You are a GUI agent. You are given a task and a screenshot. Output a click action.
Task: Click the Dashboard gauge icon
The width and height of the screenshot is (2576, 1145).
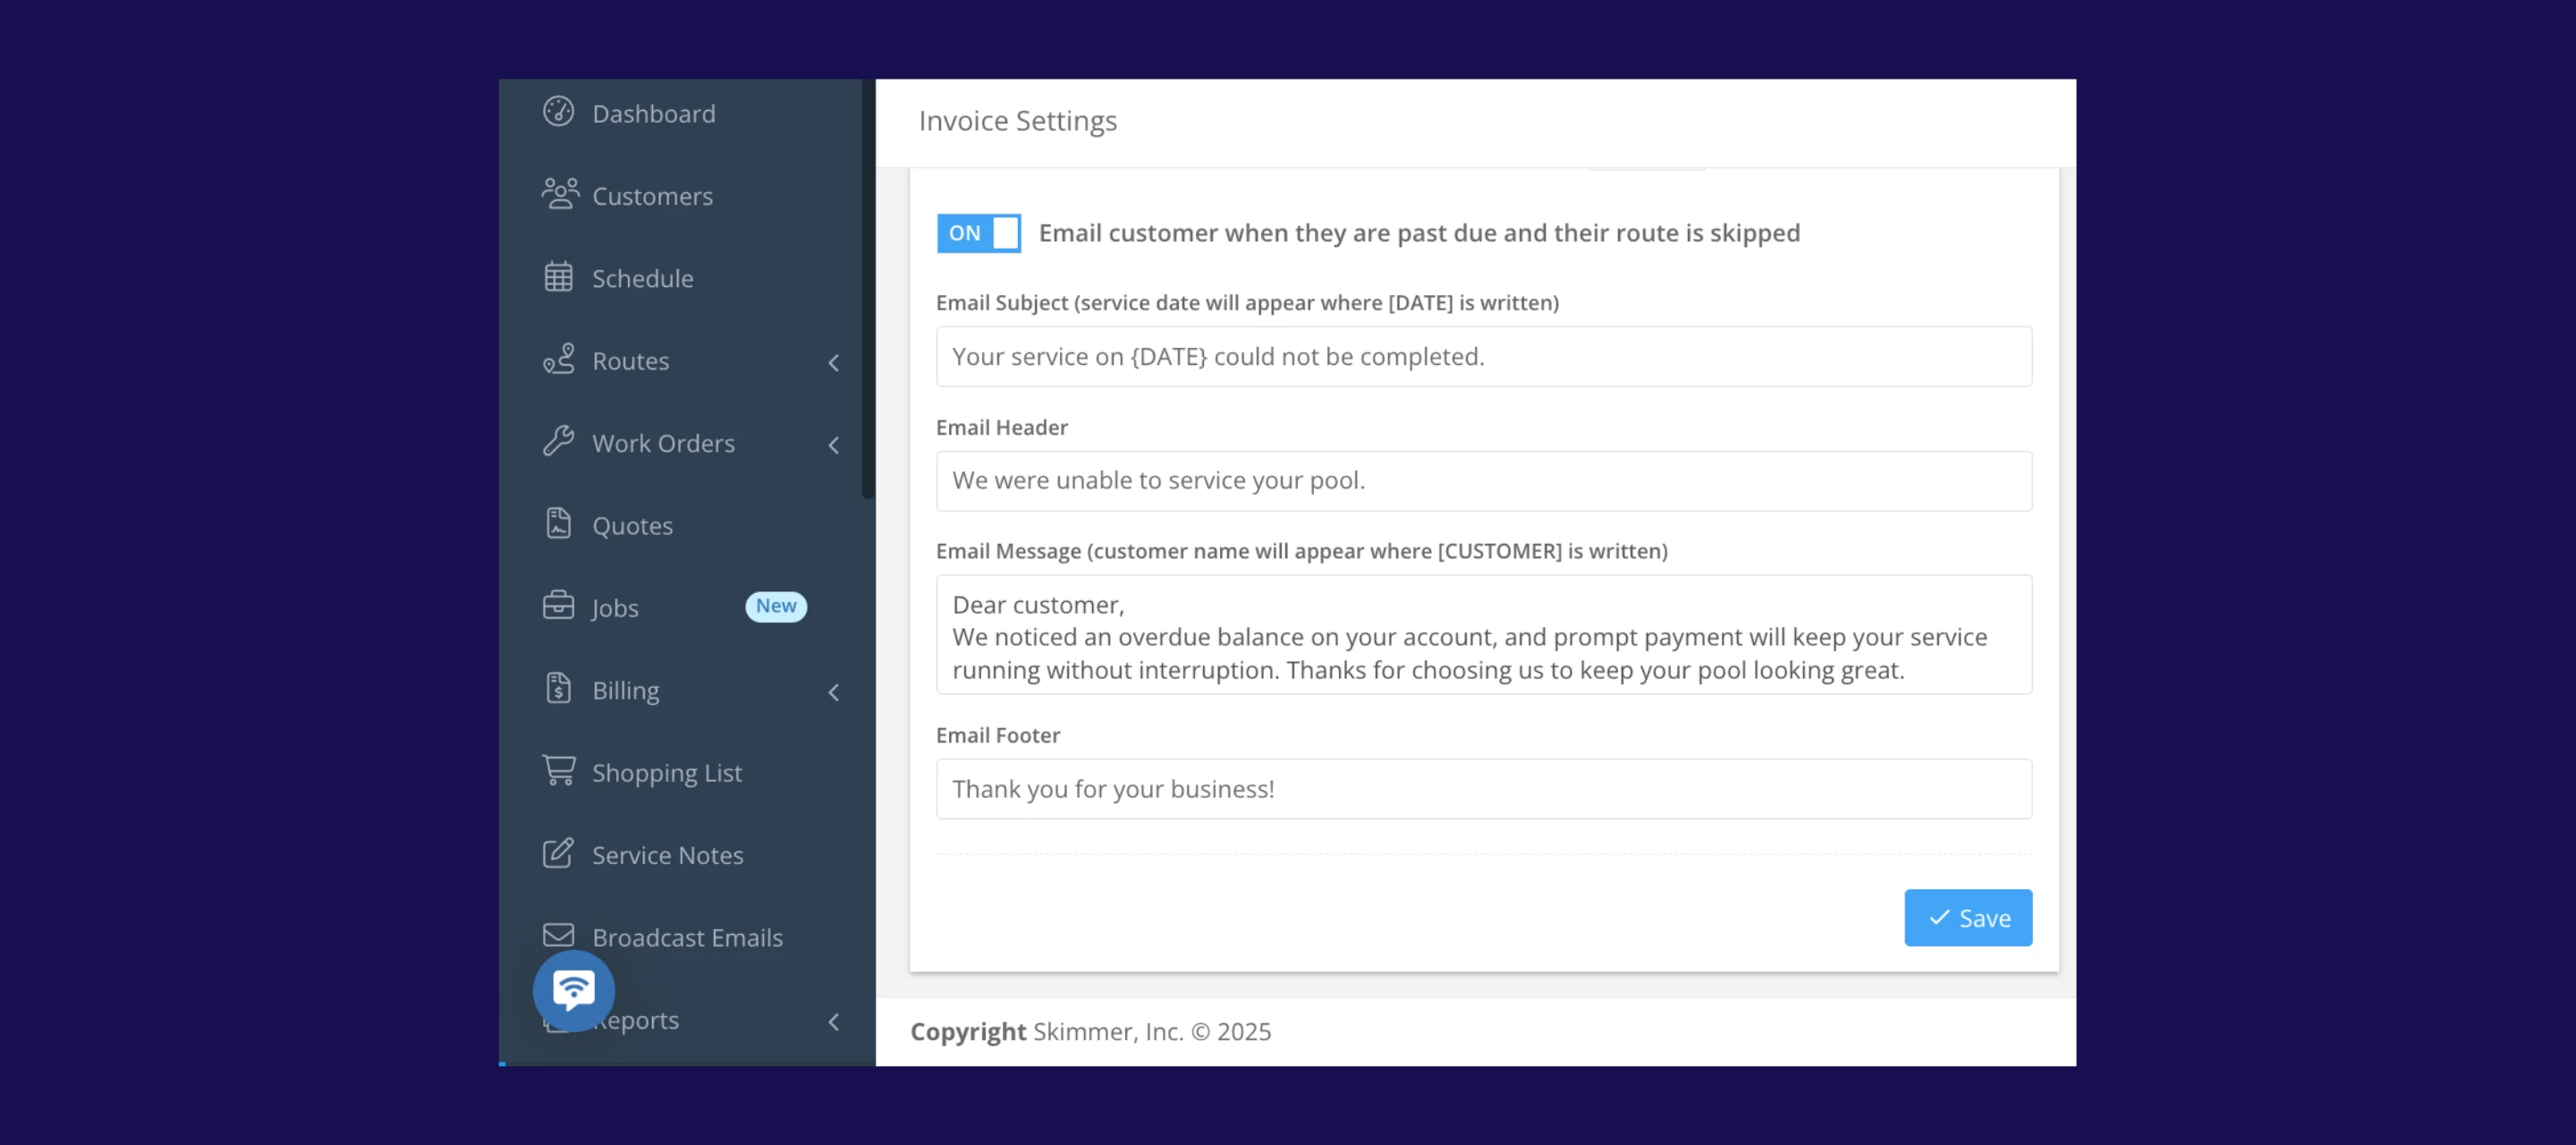[x=558, y=112]
